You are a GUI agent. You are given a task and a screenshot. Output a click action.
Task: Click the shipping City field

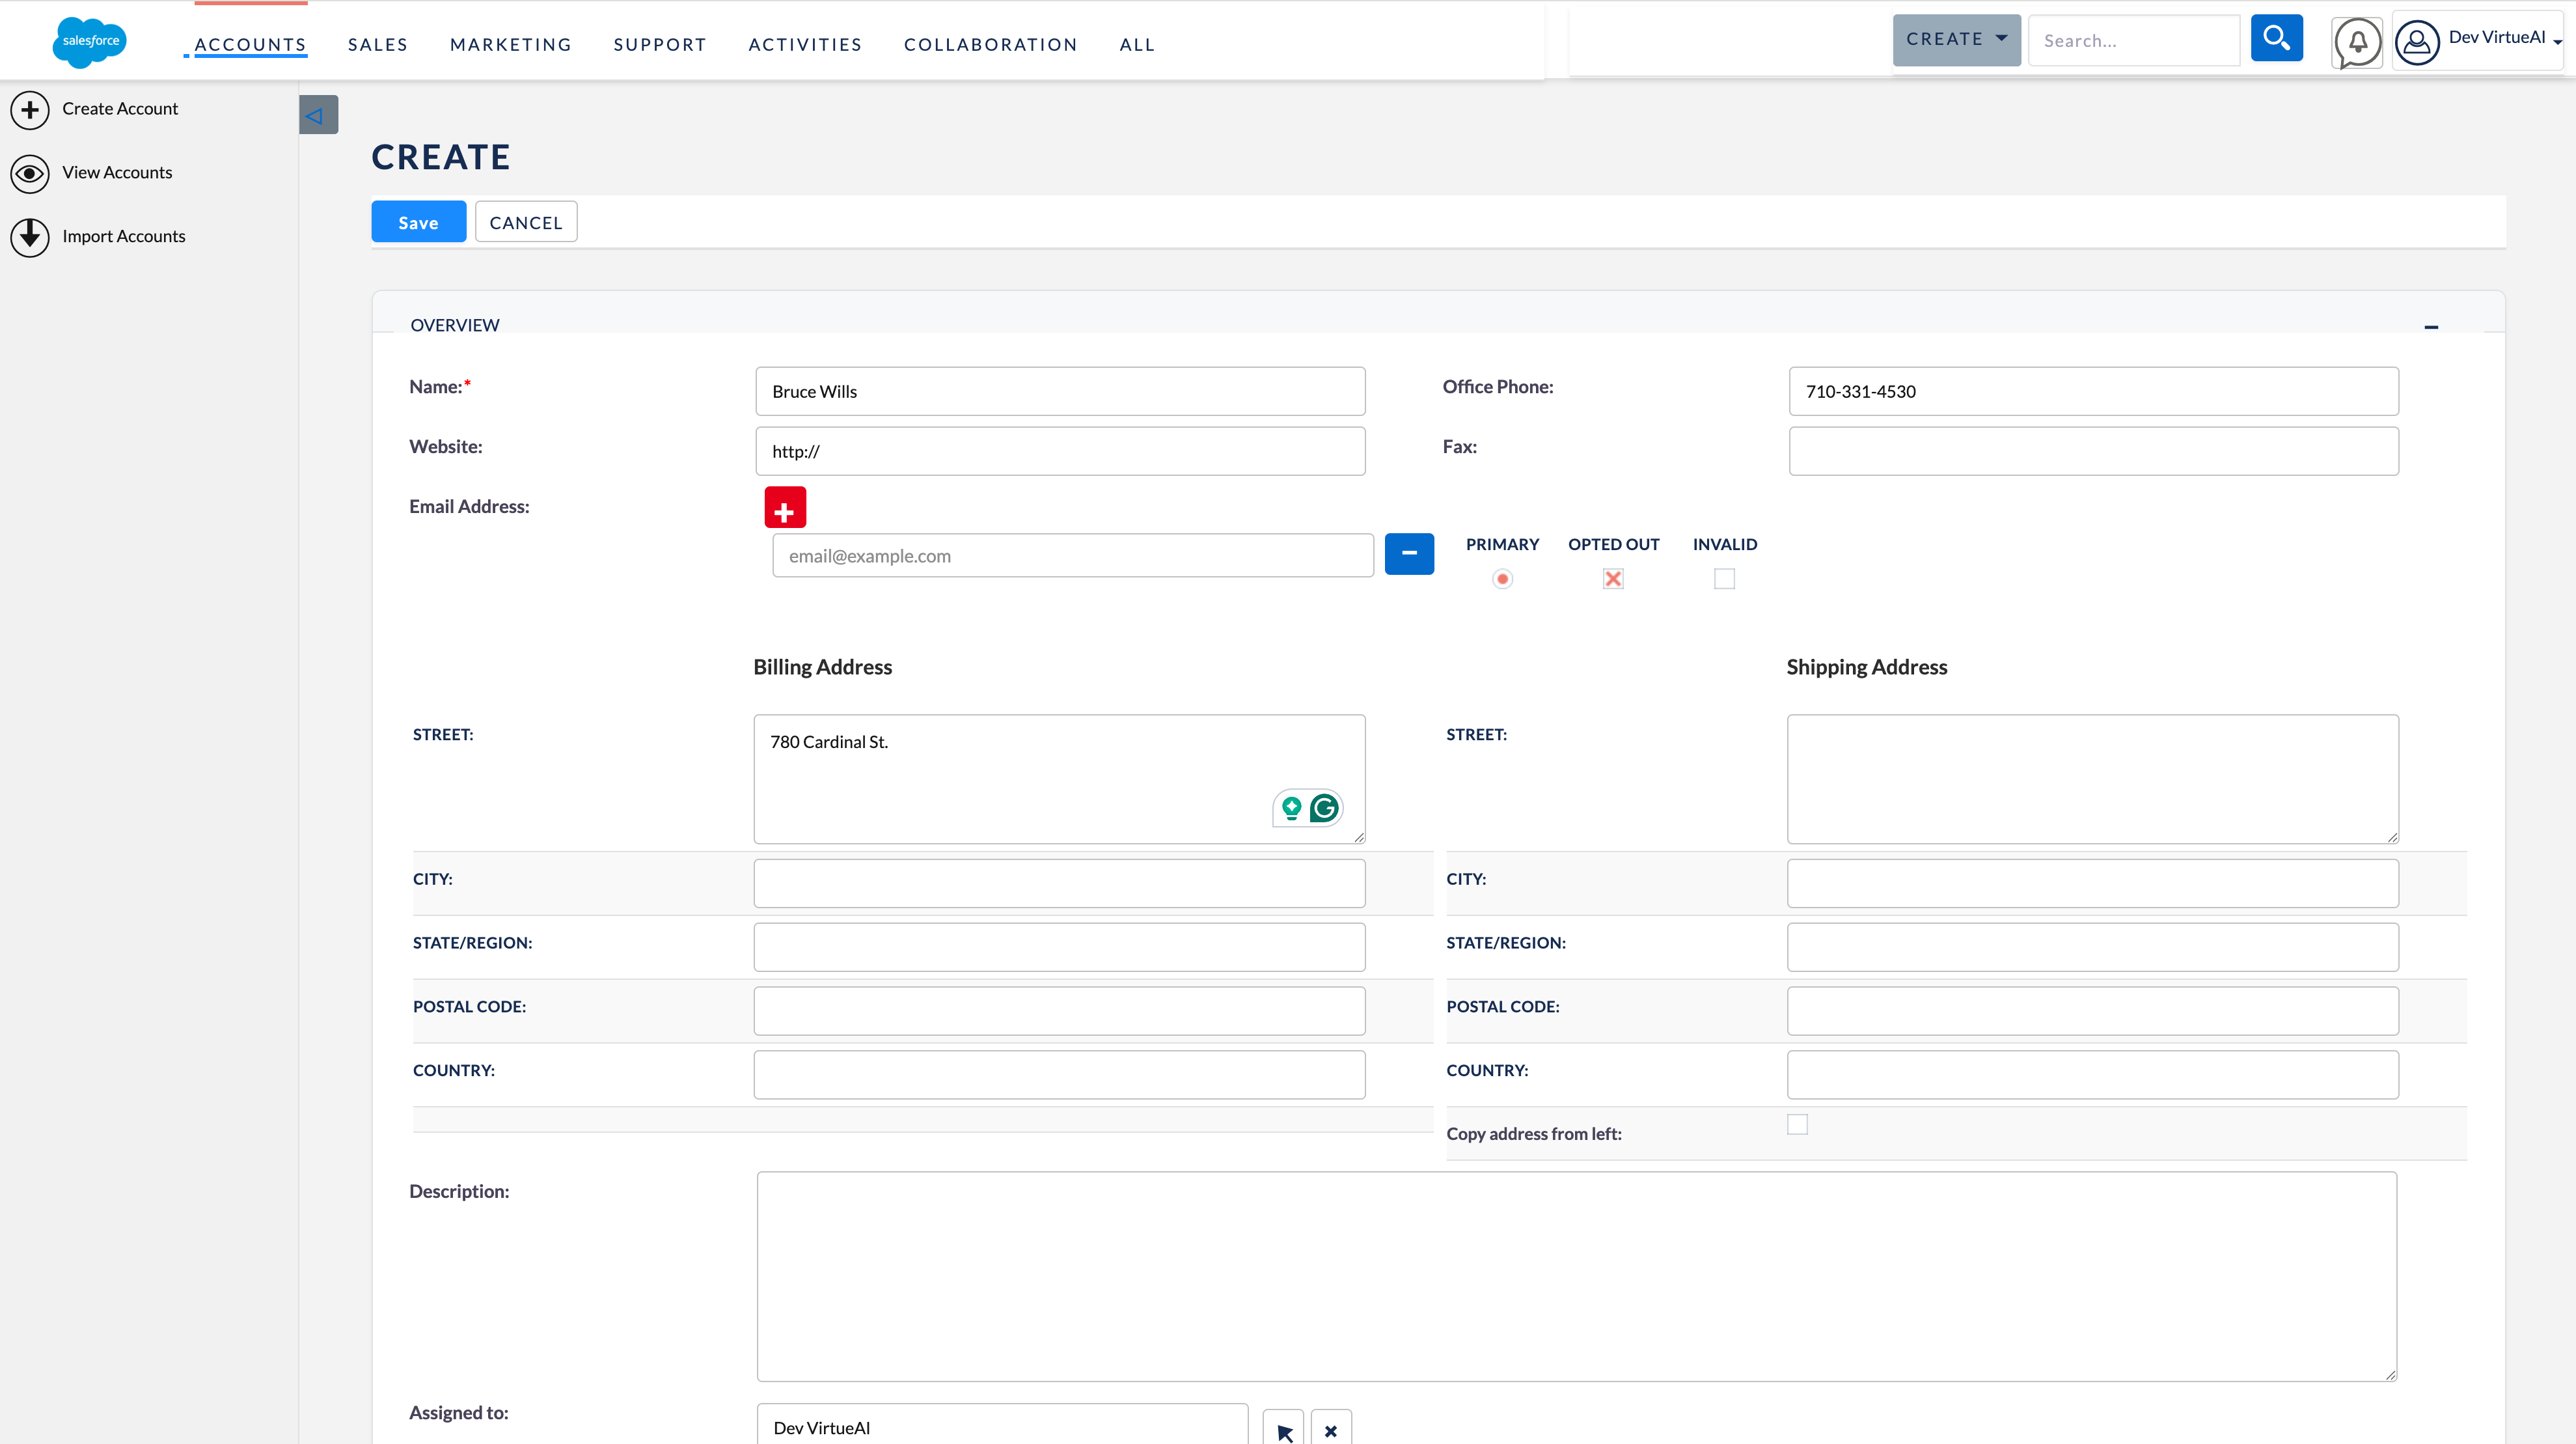(2093, 883)
